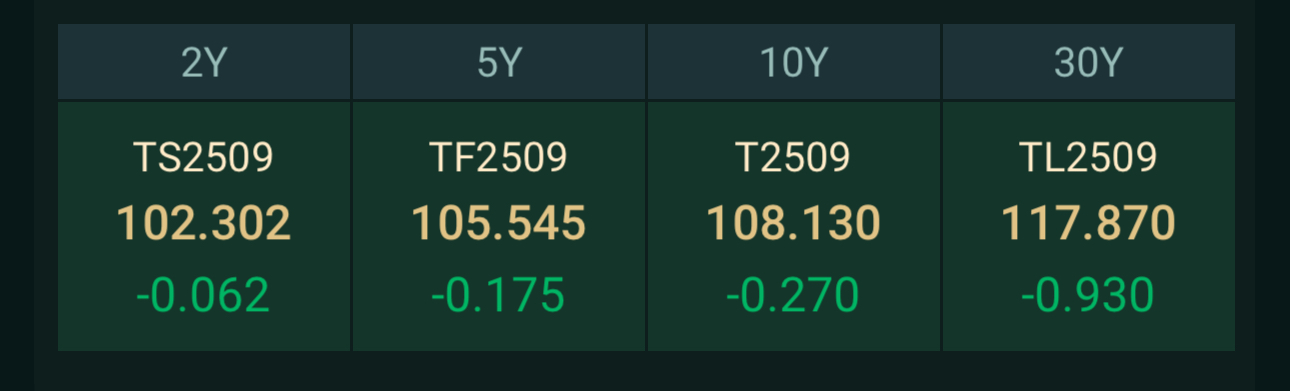This screenshot has width=1290, height=391.
Task: Click the 108.130 price
Action: 794,224
